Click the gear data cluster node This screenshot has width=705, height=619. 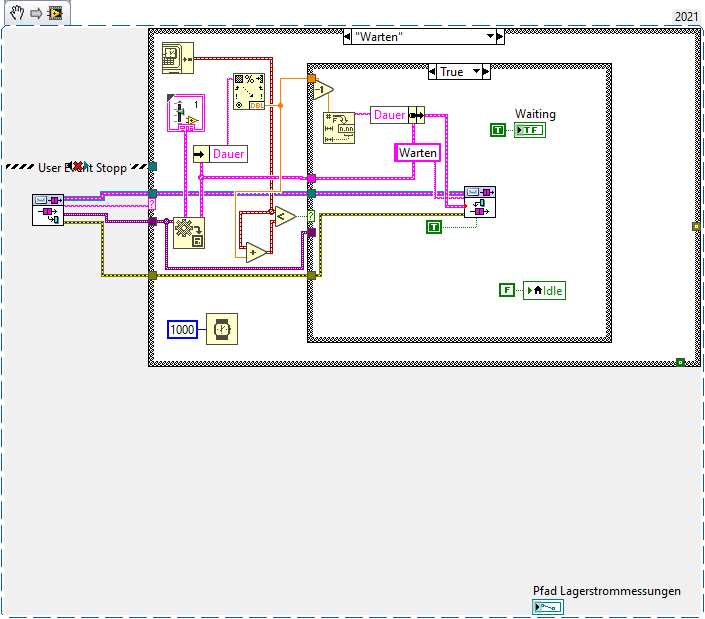[189, 233]
